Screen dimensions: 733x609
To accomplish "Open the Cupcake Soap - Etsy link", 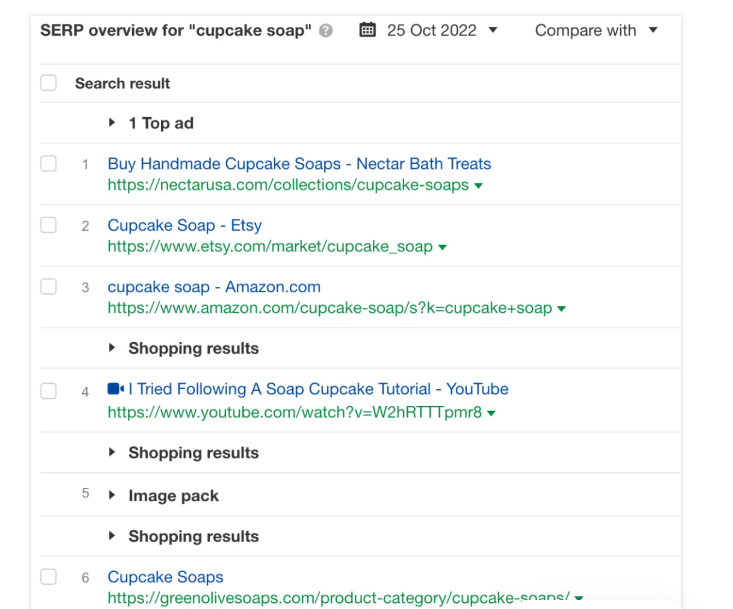I will pos(184,226).
